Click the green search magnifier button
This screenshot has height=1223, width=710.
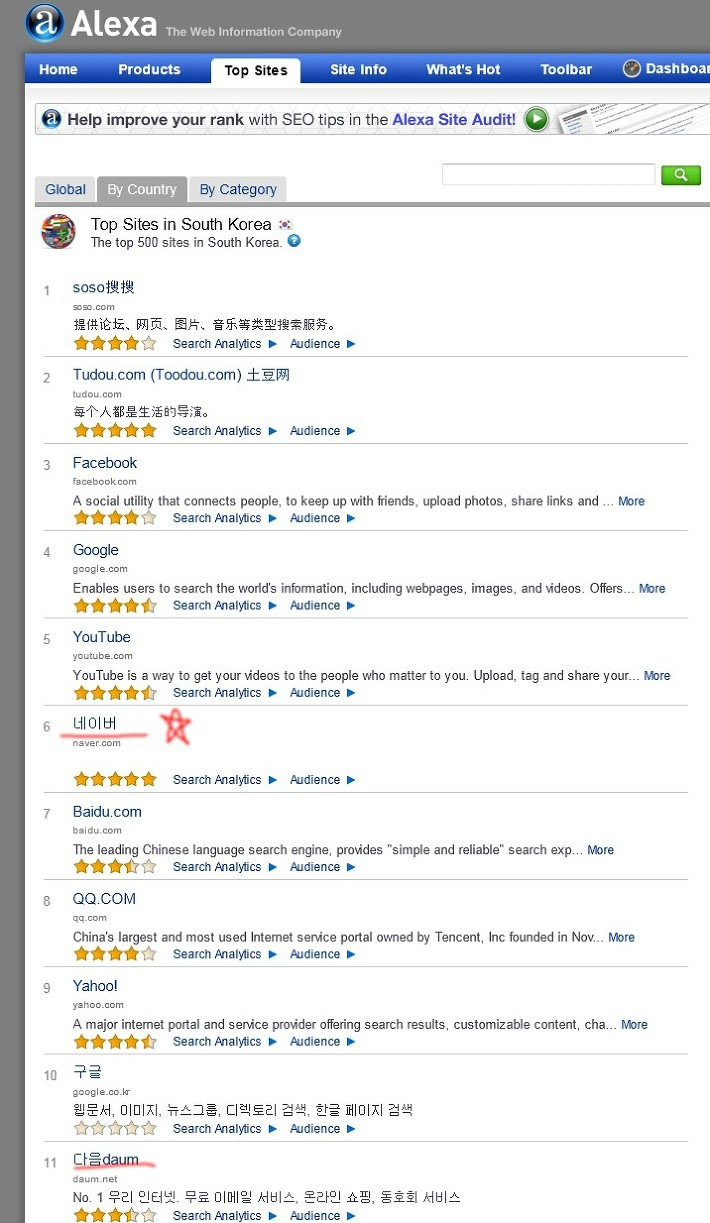680,175
